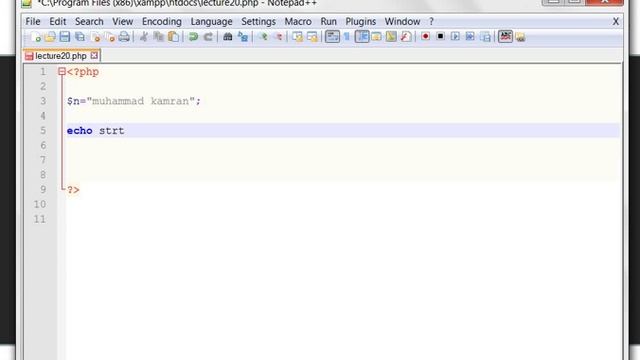Open a file with the folder icon
Image resolution: width=640 pixels, height=360 pixels.
pos(50,37)
